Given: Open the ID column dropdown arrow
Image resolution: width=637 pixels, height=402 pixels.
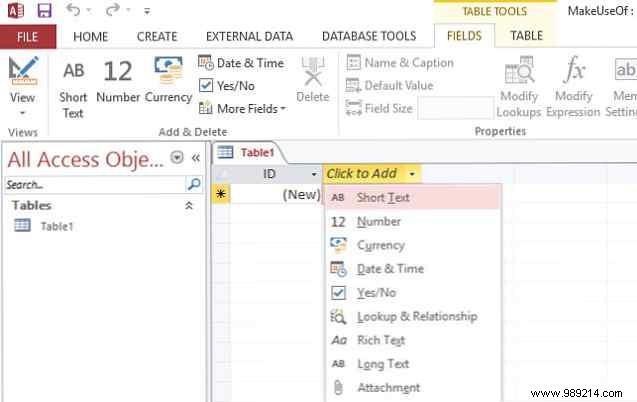Looking at the screenshot, I should coord(314,175).
